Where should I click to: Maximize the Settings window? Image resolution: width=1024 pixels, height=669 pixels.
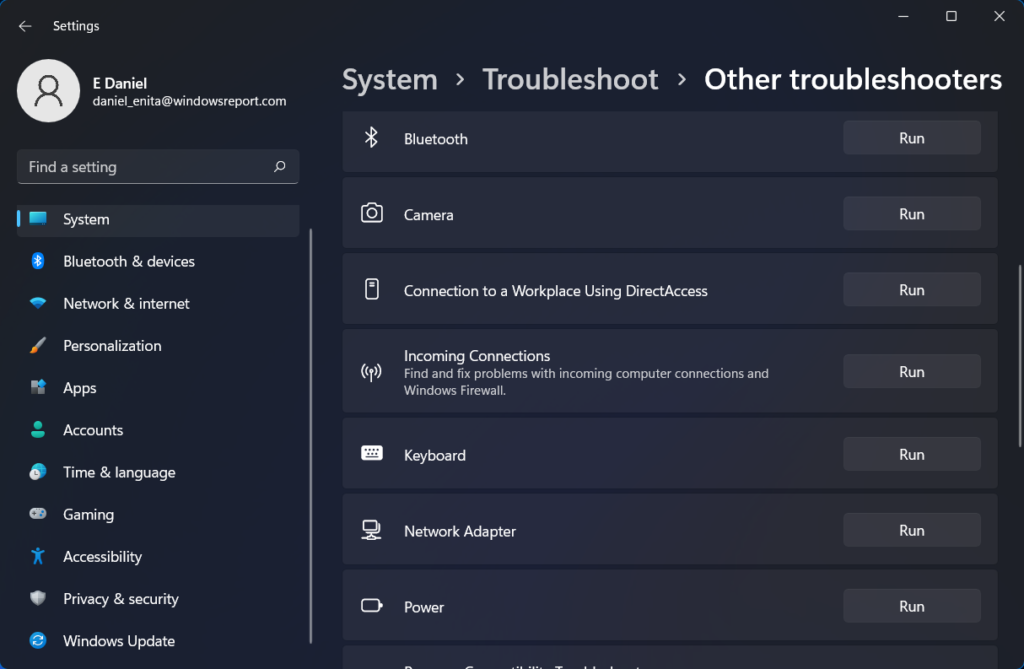tap(952, 16)
